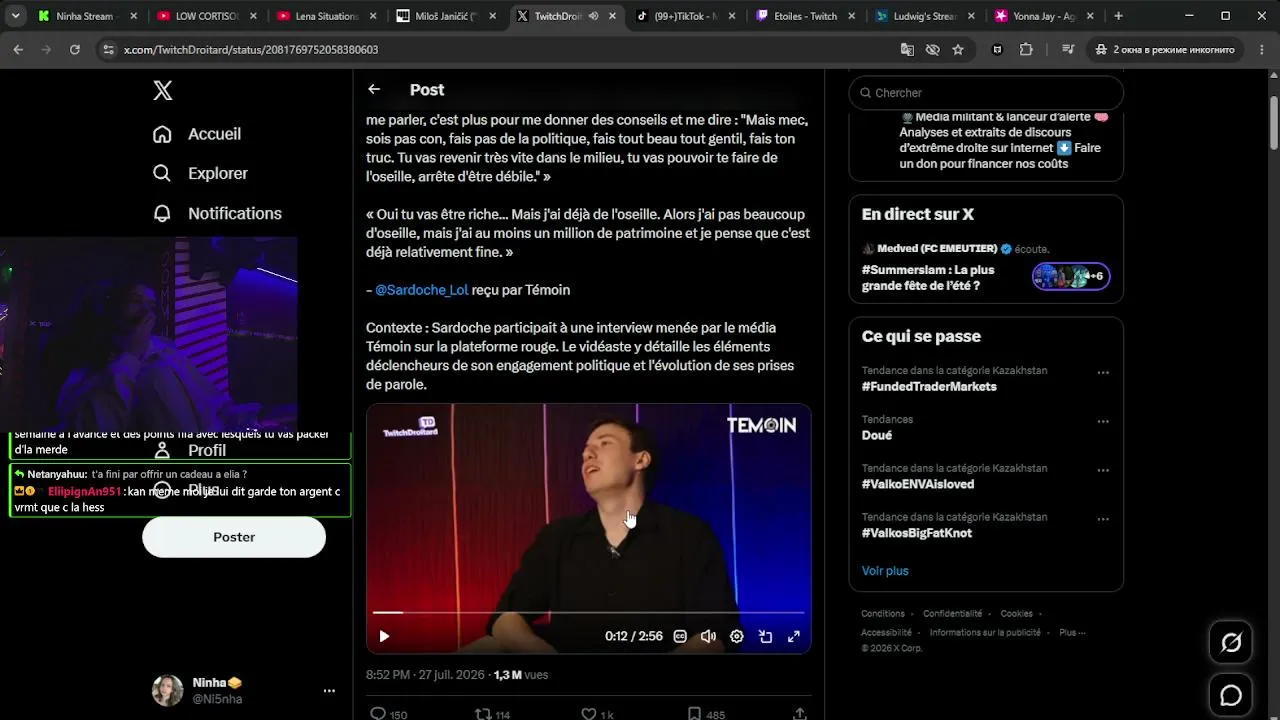Viewport: 1280px width, 720px height.
Task: Switch to the Ludwig's Stream tab
Action: point(922,16)
